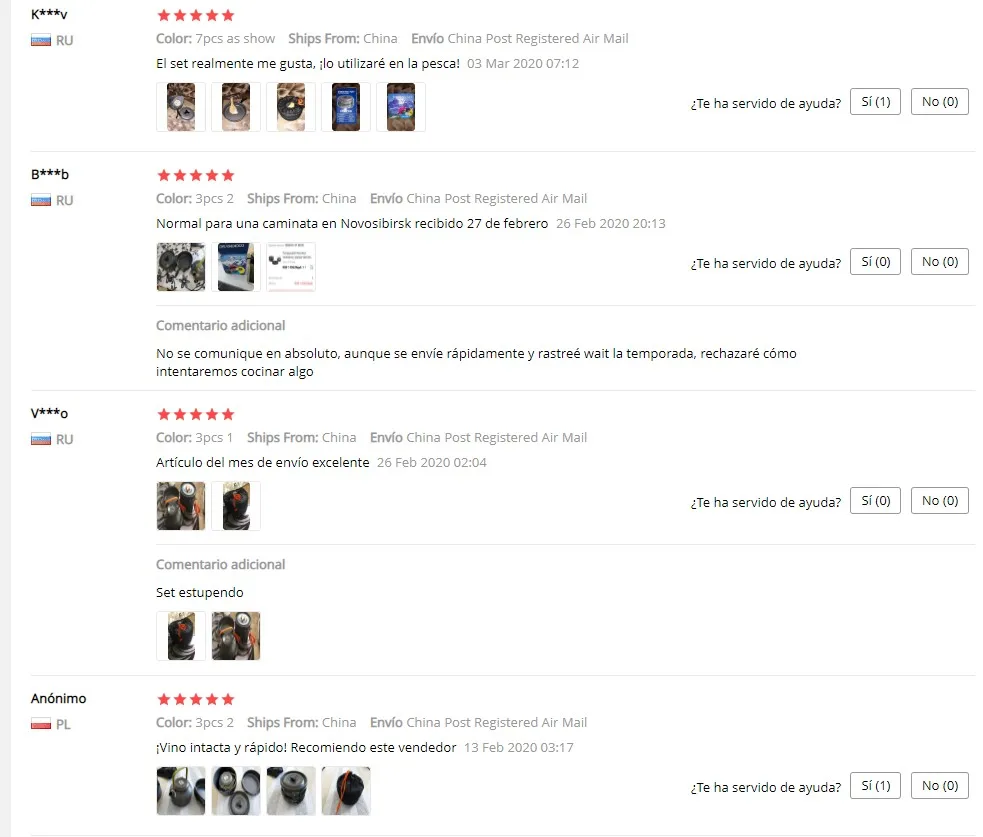The width and height of the screenshot is (983, 837).
Task: Open first kettle photo in V***o's review
Action: coord(181,506)
